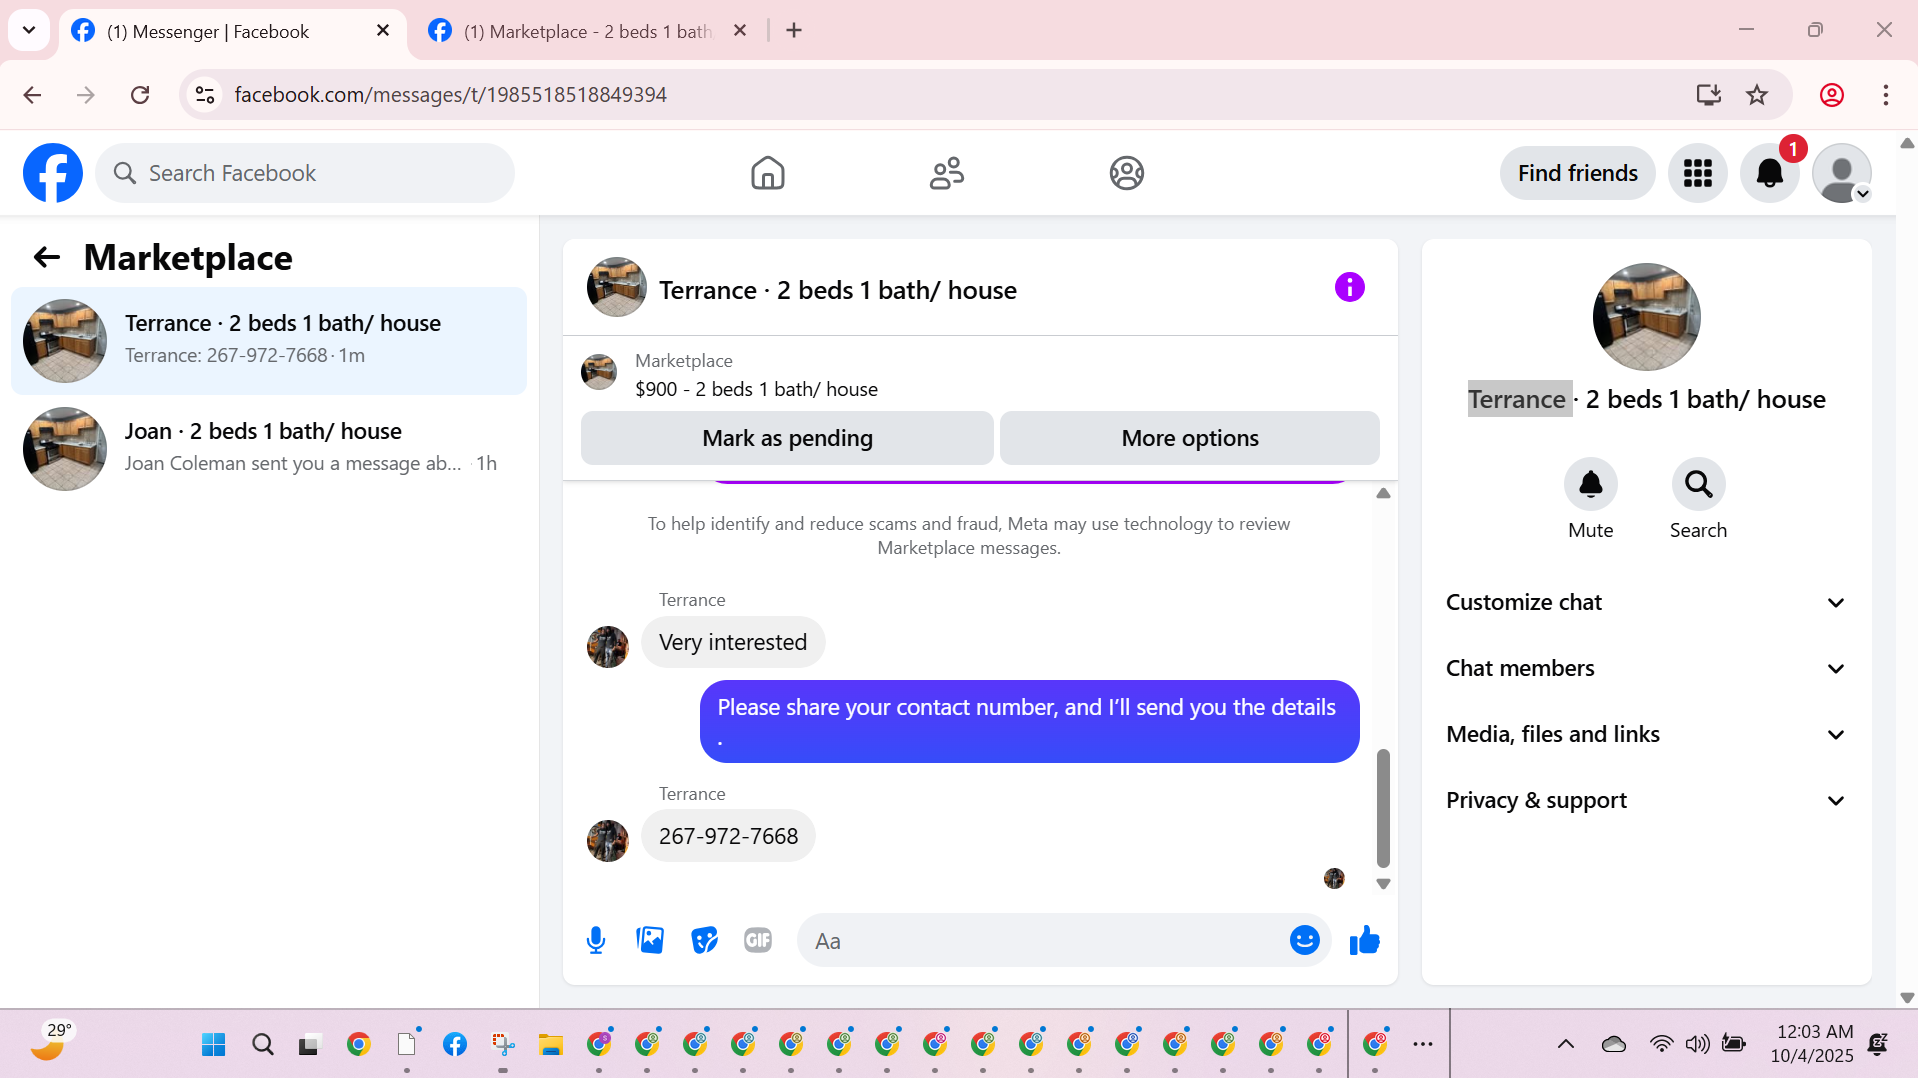Focus the Search Facebook field

click(x=305, y=173)
